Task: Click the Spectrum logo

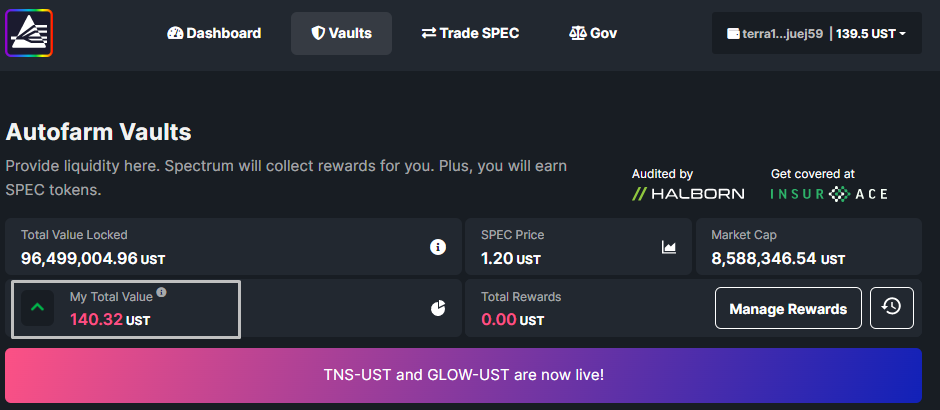Action: pos(29,33)
